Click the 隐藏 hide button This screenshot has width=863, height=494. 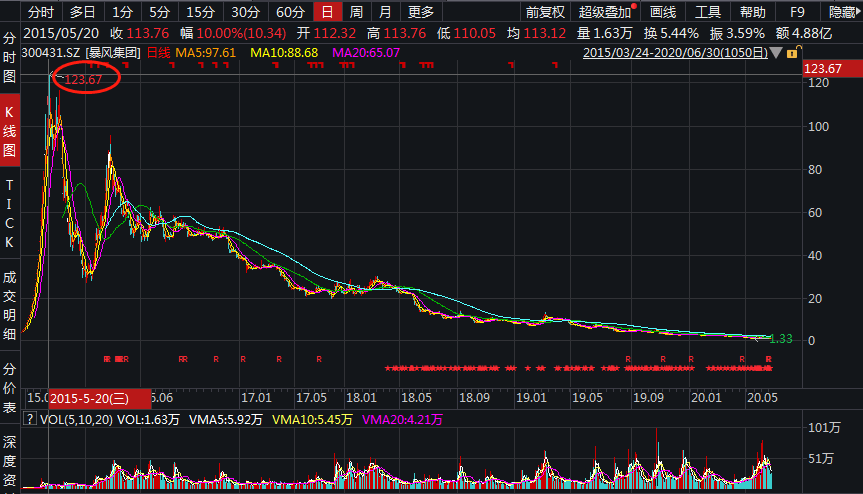[843, 12]
